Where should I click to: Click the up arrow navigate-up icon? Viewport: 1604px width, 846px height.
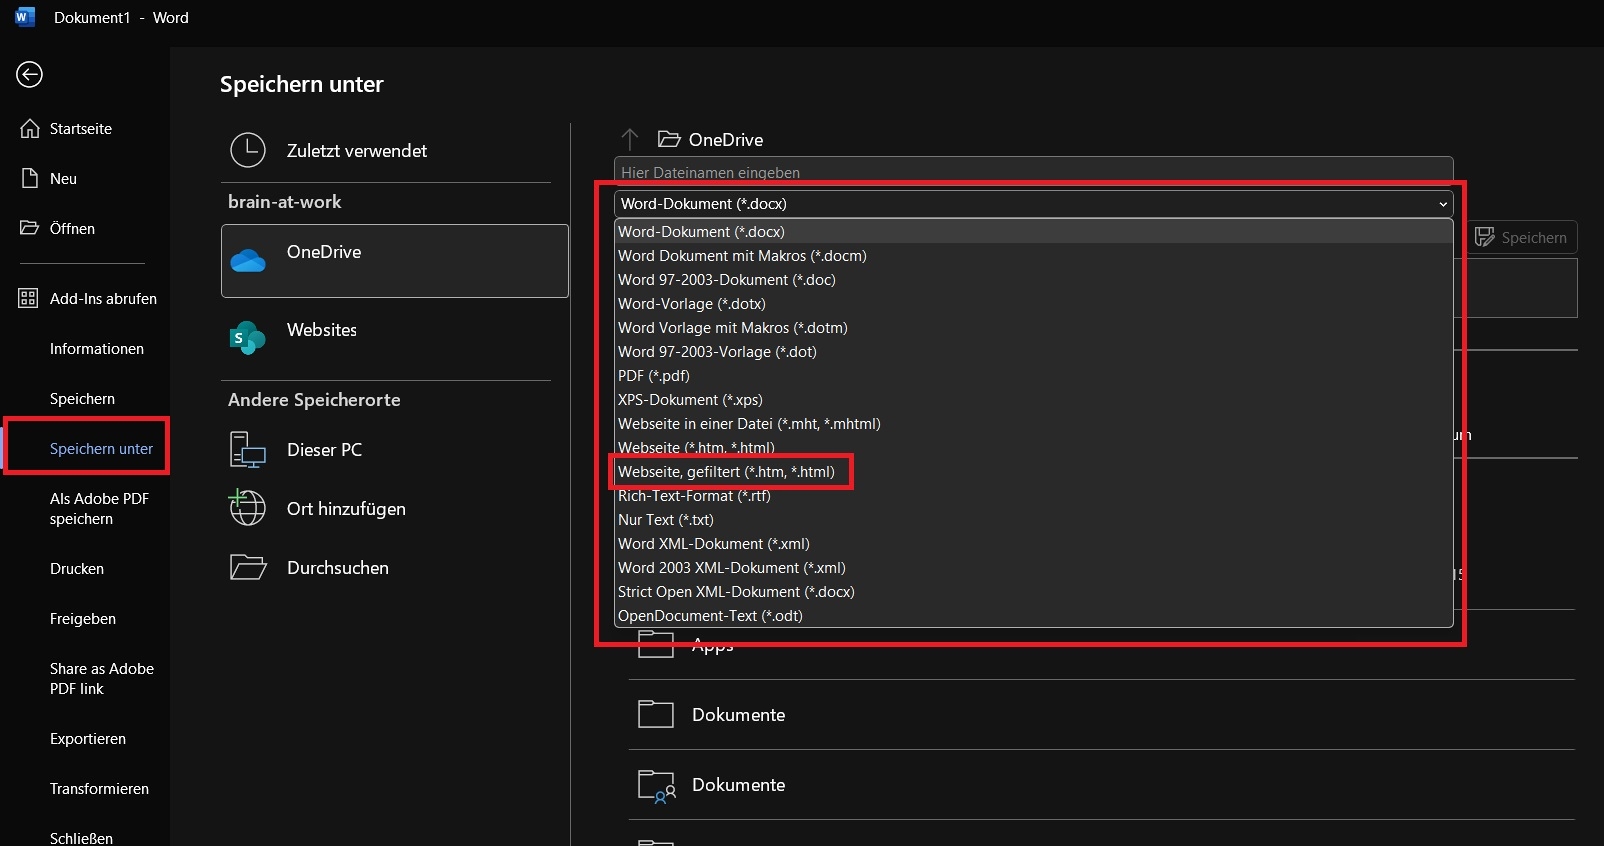[630, 139]
